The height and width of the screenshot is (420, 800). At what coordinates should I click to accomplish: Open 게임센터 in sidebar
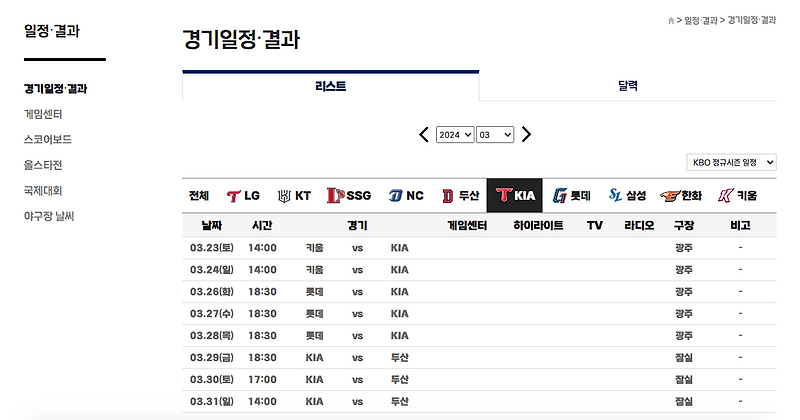coord(43,114)
